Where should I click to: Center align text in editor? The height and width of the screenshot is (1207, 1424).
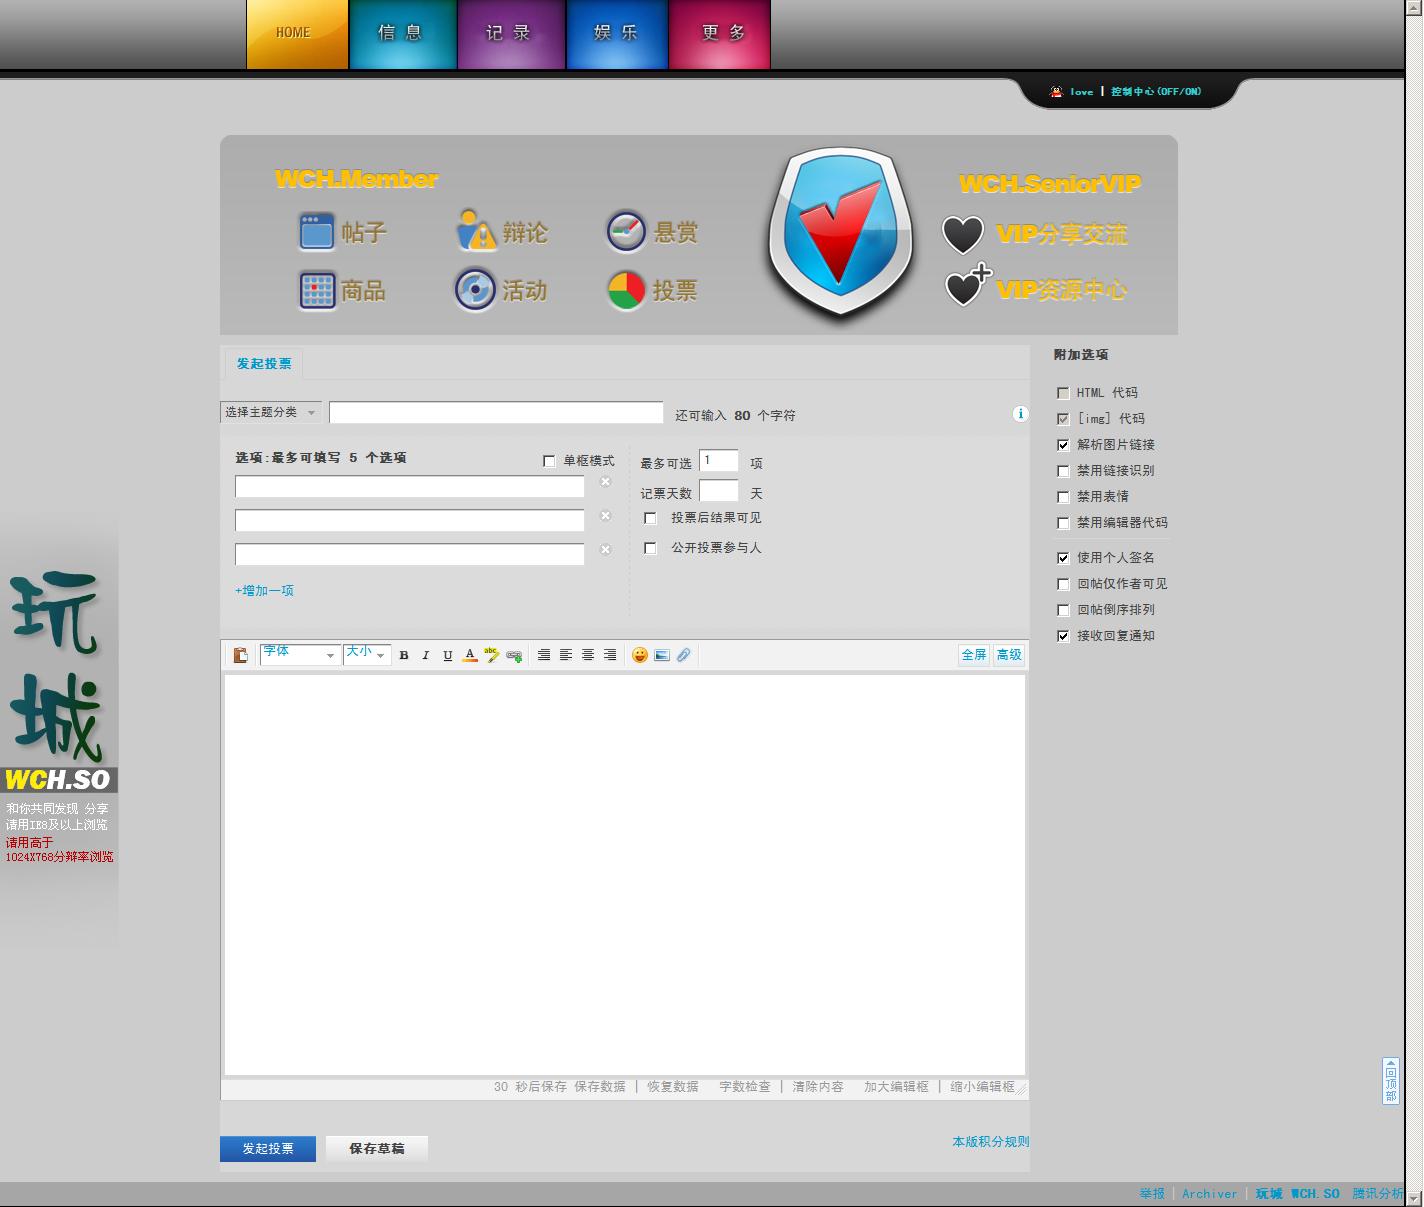[588, 655]
